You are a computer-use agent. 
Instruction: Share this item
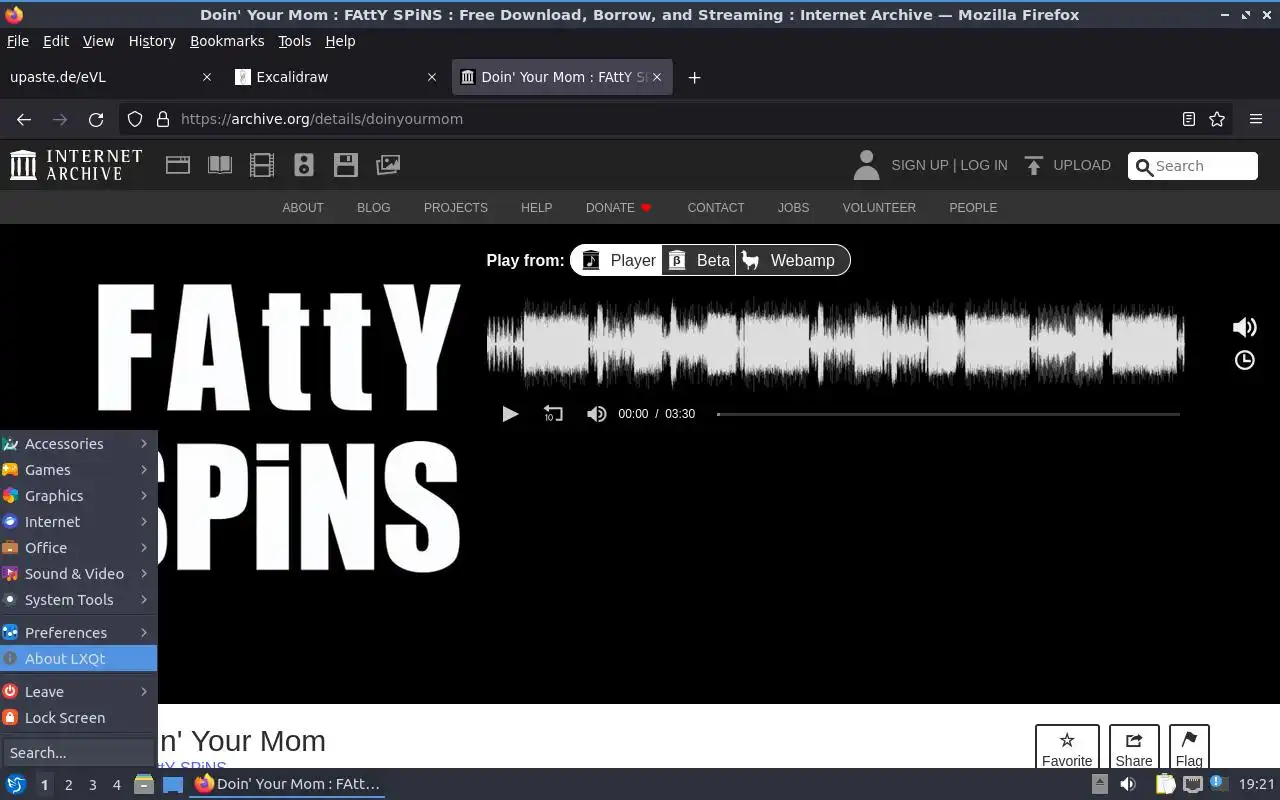click(x=1134, y=749)
